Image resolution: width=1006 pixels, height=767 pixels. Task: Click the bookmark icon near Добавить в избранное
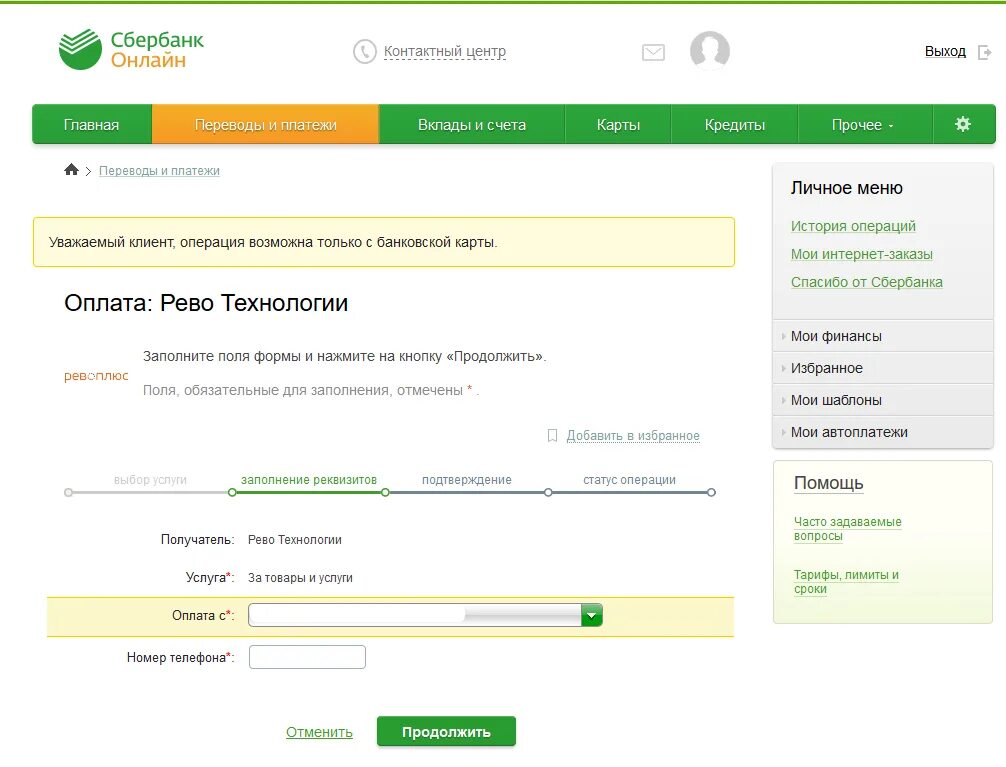coord(552,436)
